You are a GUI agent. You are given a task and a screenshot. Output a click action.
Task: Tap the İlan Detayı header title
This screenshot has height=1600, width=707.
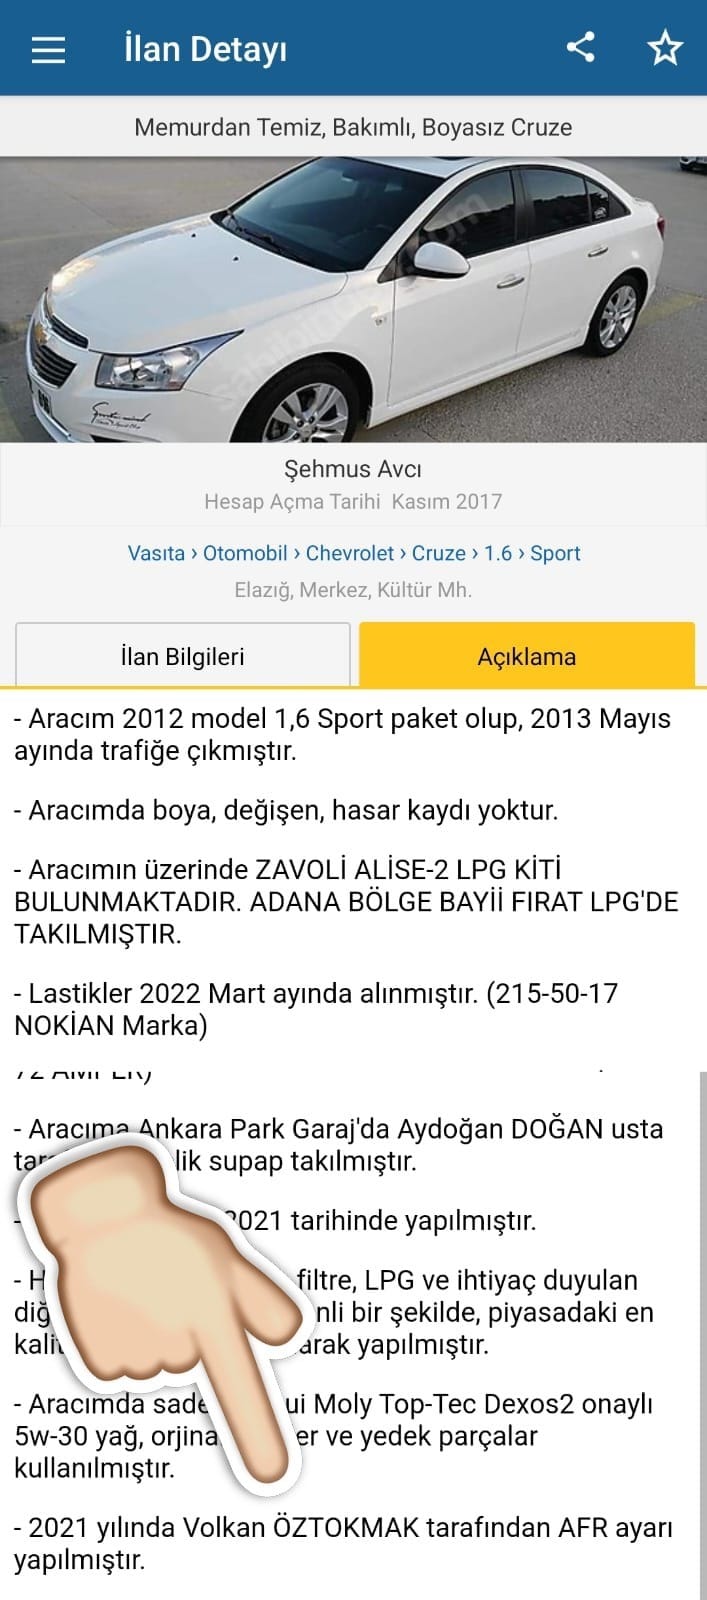click(205, 48)
